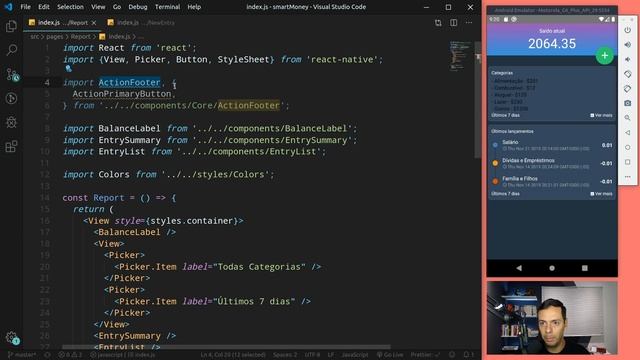Tap the Dívidas e Empréstimos entry
This screenshot has width=640, height=360.
click(x=552, y=163)
